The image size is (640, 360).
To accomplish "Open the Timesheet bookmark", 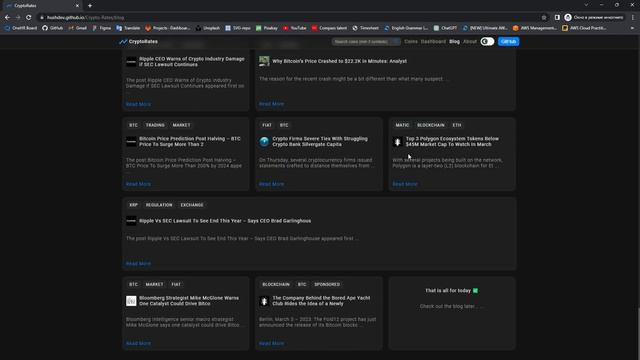I will pyautogui.click(x=366, y=28).
